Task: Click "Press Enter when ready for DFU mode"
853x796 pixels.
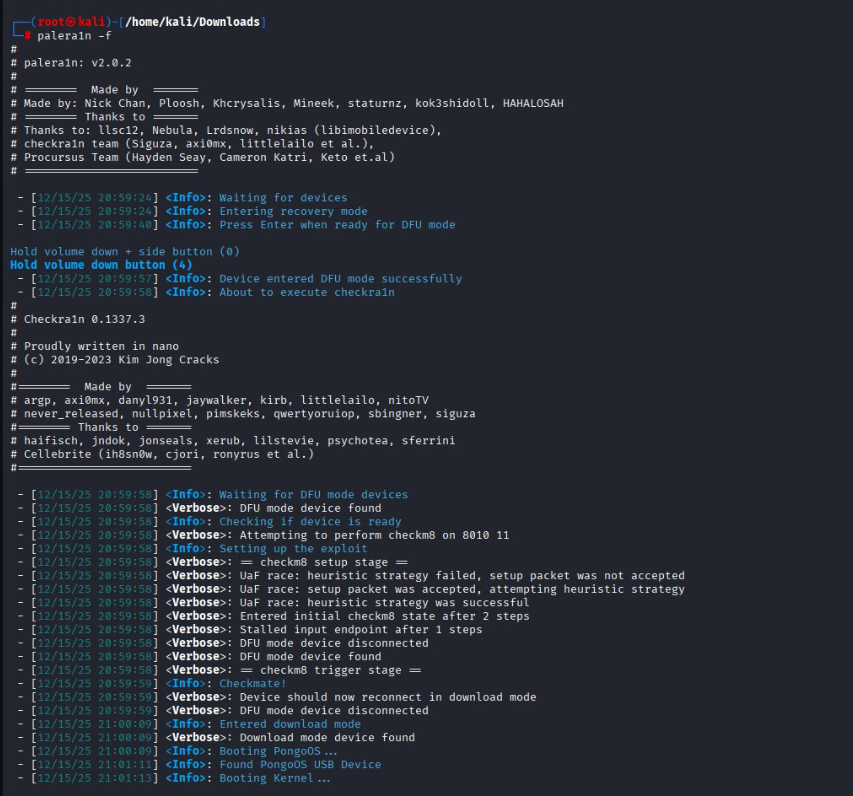Action: 337,225
